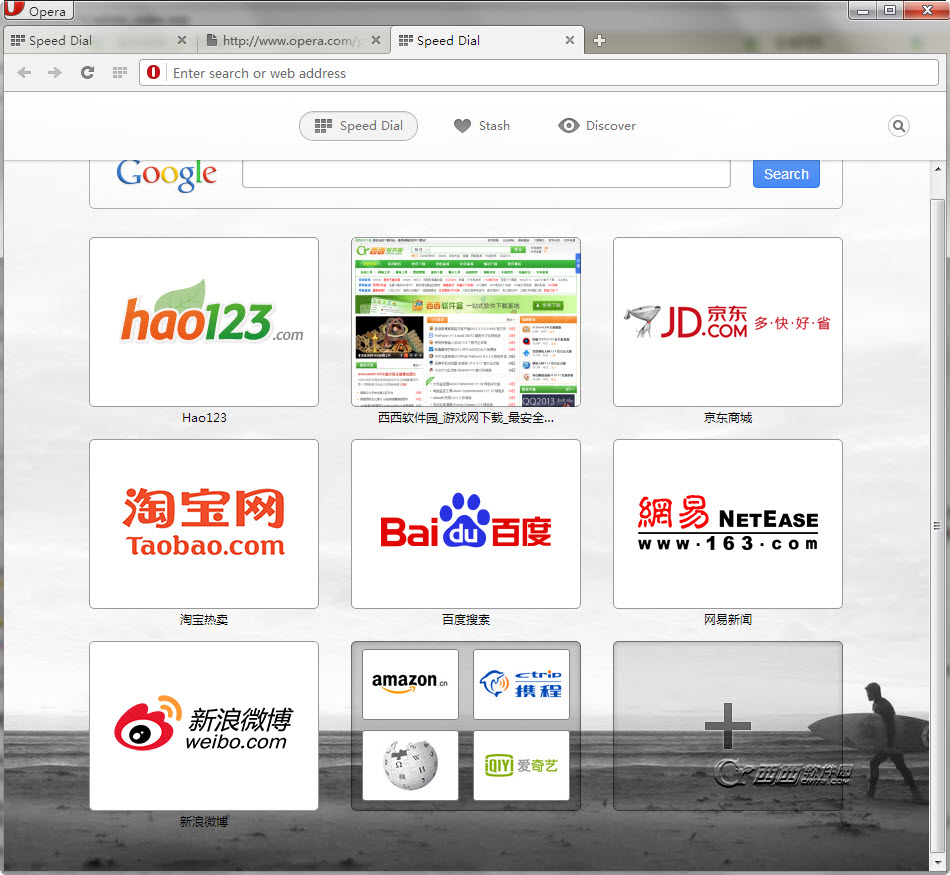Open the Stash view
Viewport: 950px width, 875px height.
pos(482,126)
